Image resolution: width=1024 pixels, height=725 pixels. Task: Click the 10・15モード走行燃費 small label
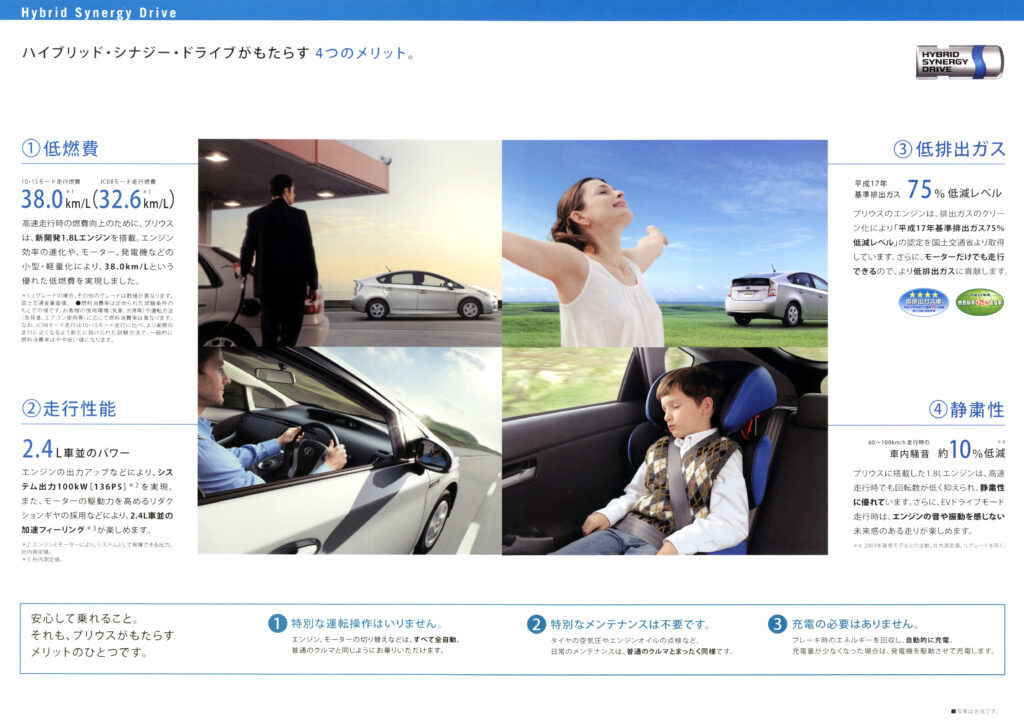[50, 182]
